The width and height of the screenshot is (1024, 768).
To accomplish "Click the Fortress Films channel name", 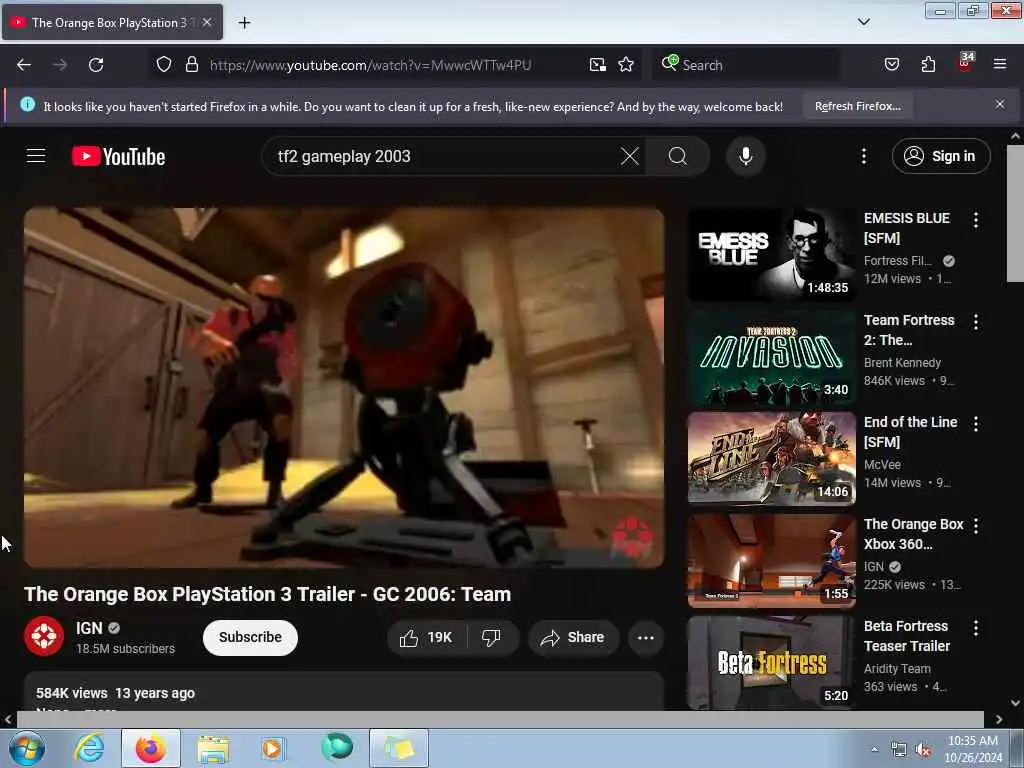I will pyautogui.click(x=898, y=261).
